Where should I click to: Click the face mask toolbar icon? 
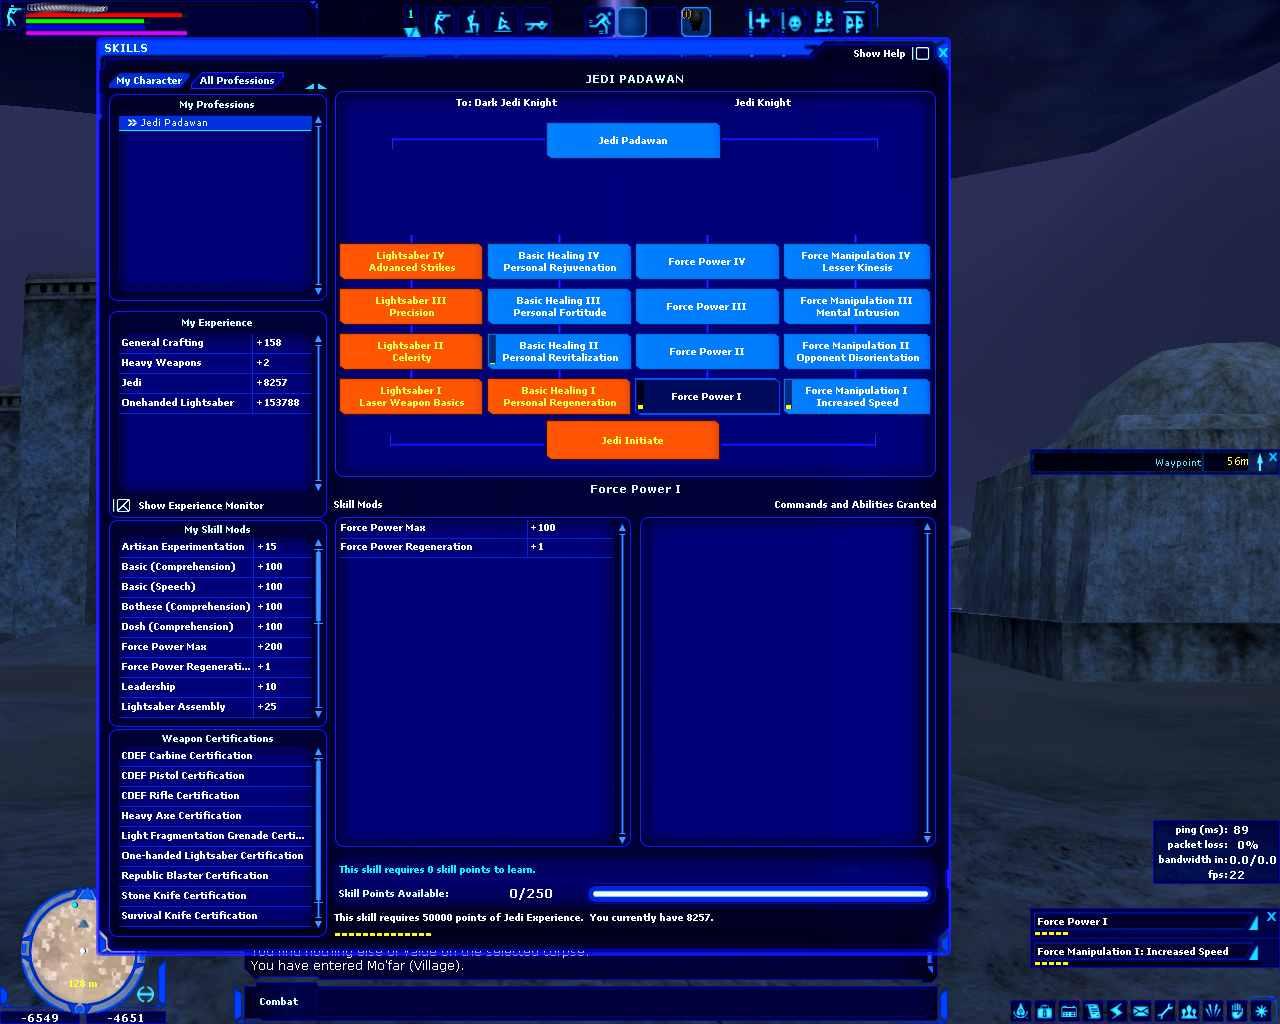(792, 22)
